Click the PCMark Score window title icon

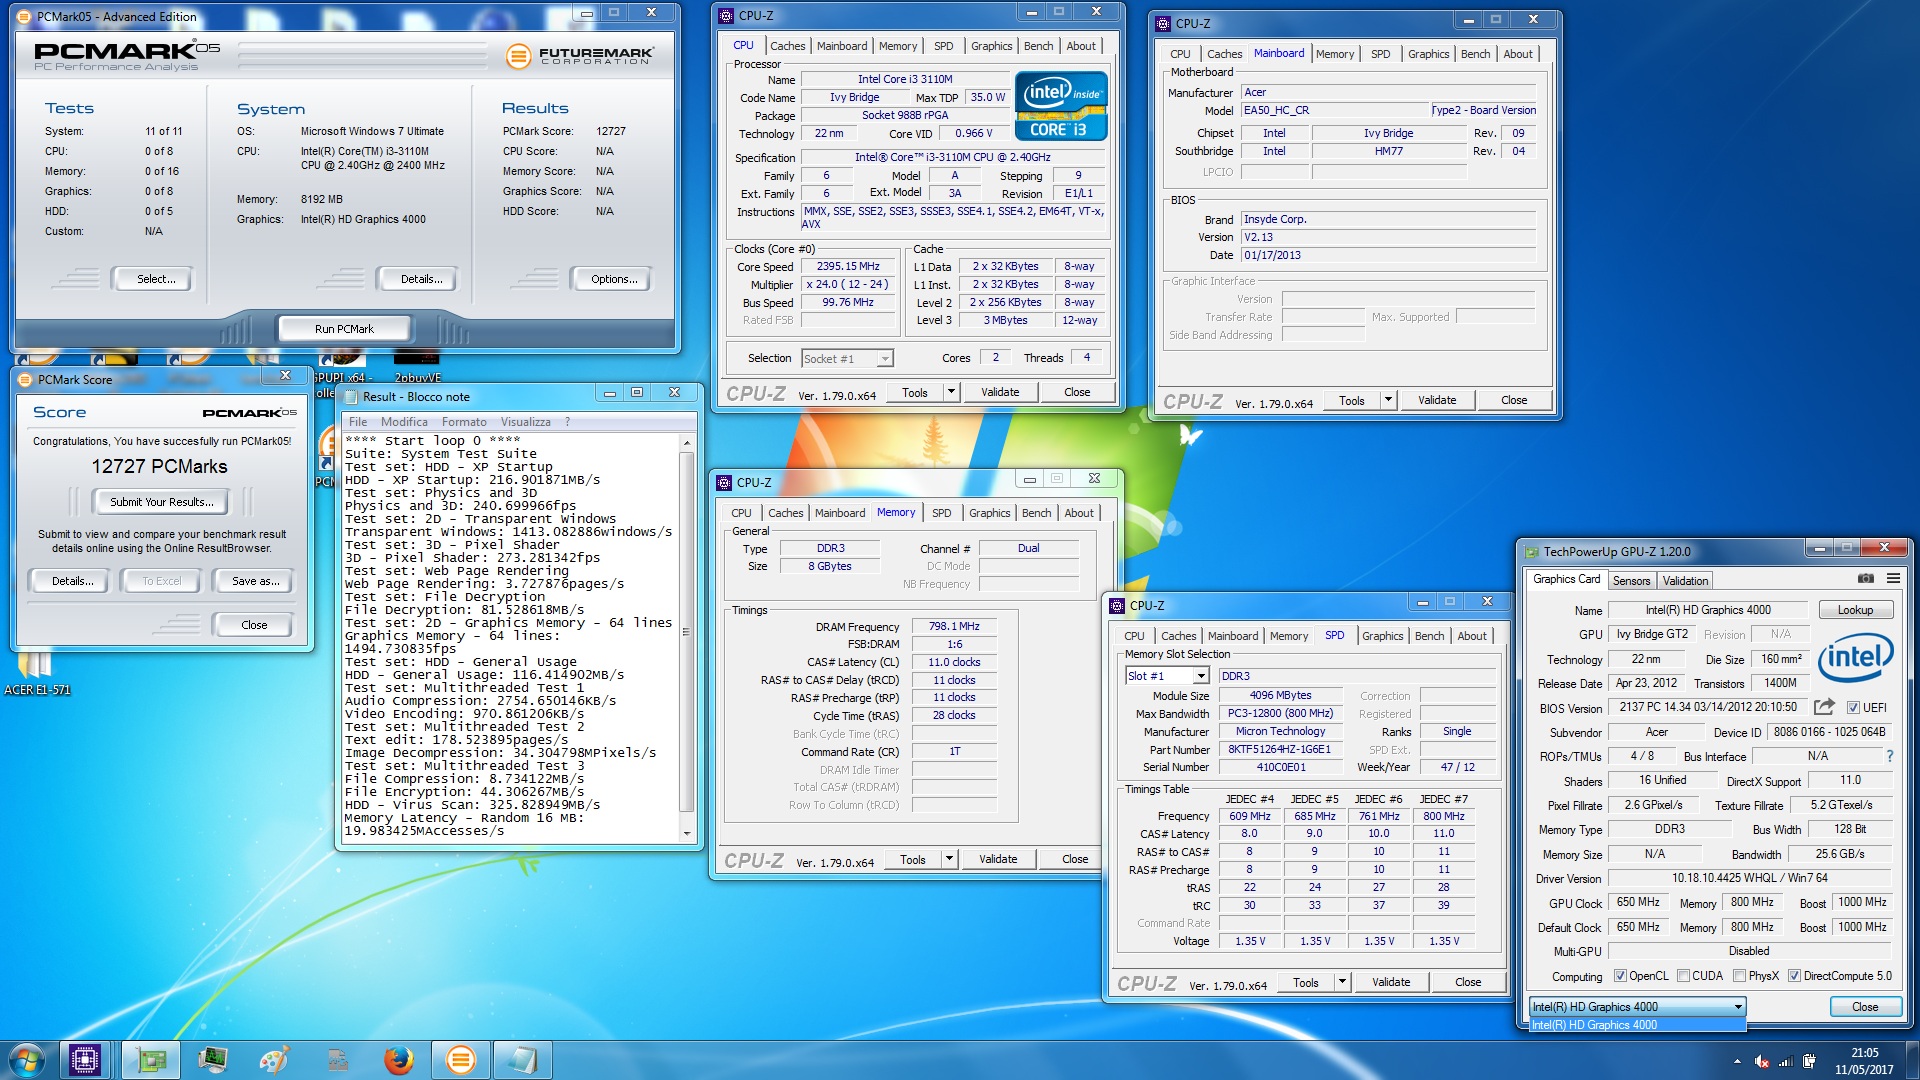25,379
